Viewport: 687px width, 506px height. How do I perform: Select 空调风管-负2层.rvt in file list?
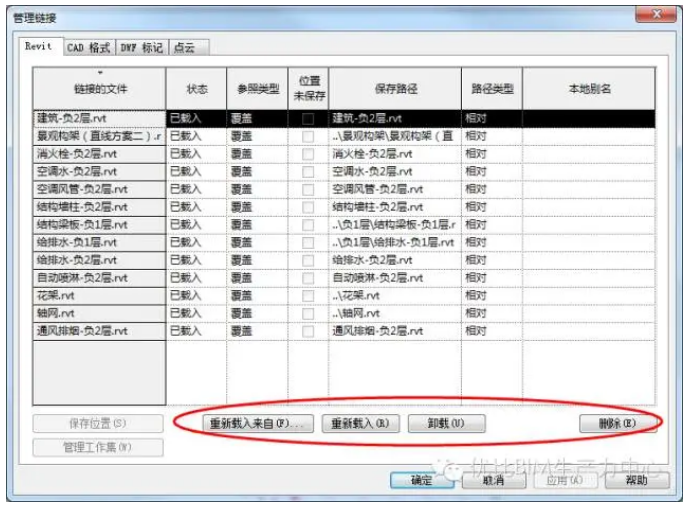99,189
